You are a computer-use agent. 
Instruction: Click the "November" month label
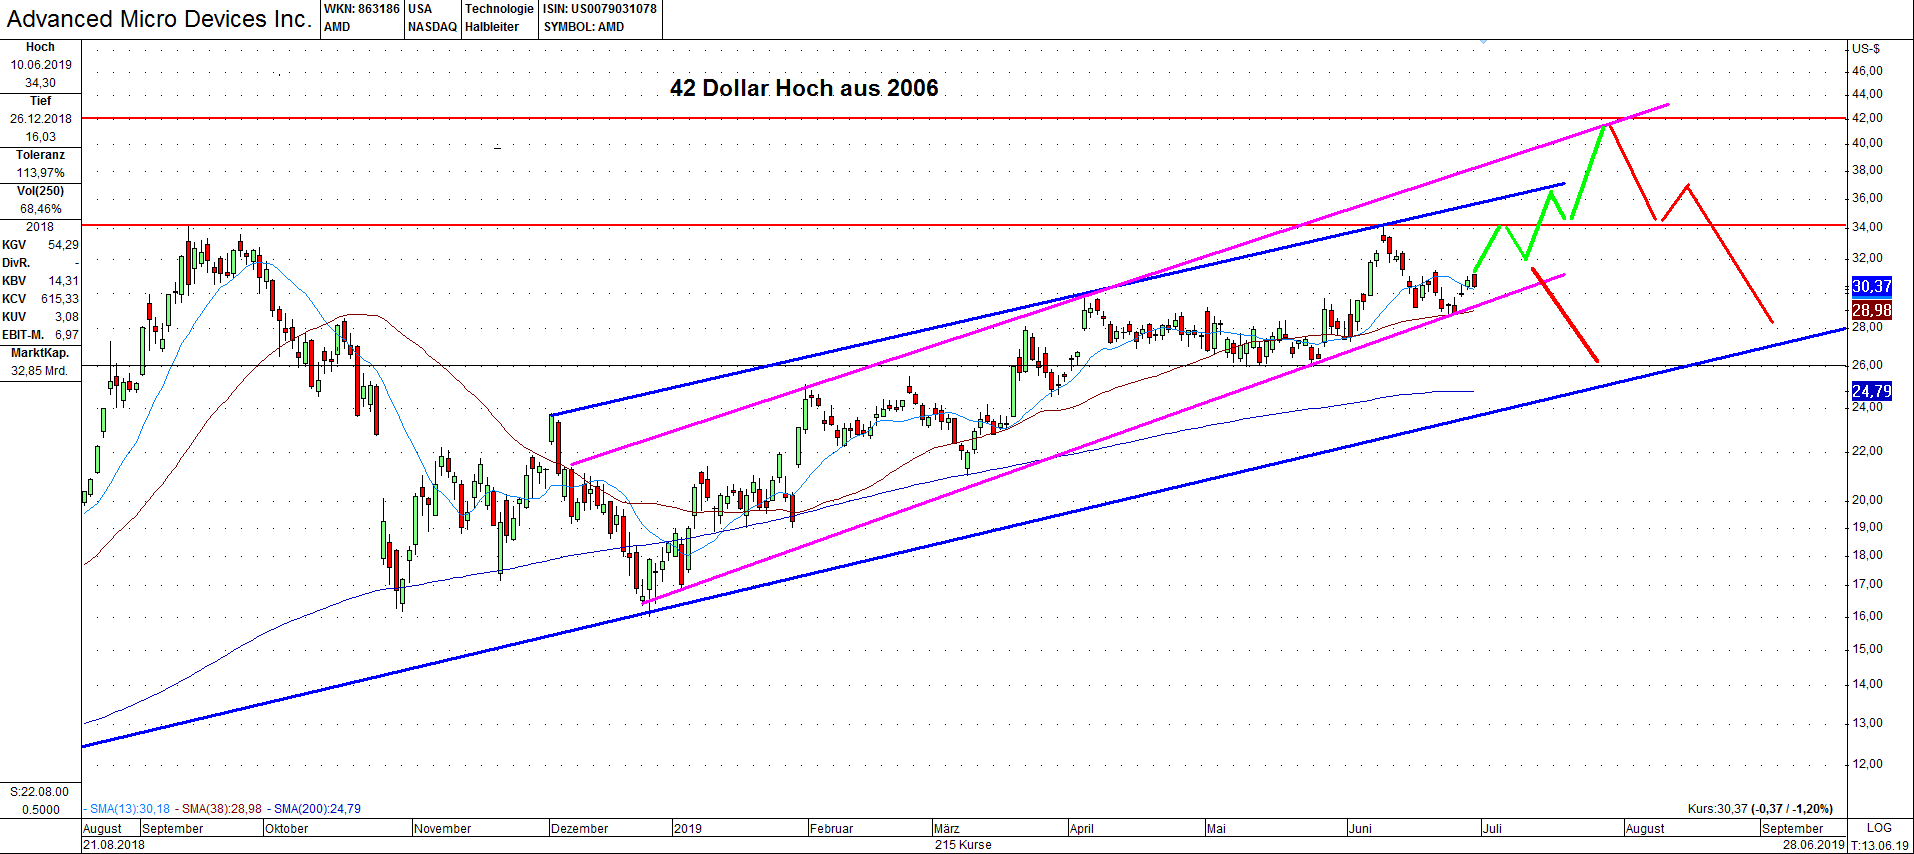pyautogui.click(x=442, y=829)
